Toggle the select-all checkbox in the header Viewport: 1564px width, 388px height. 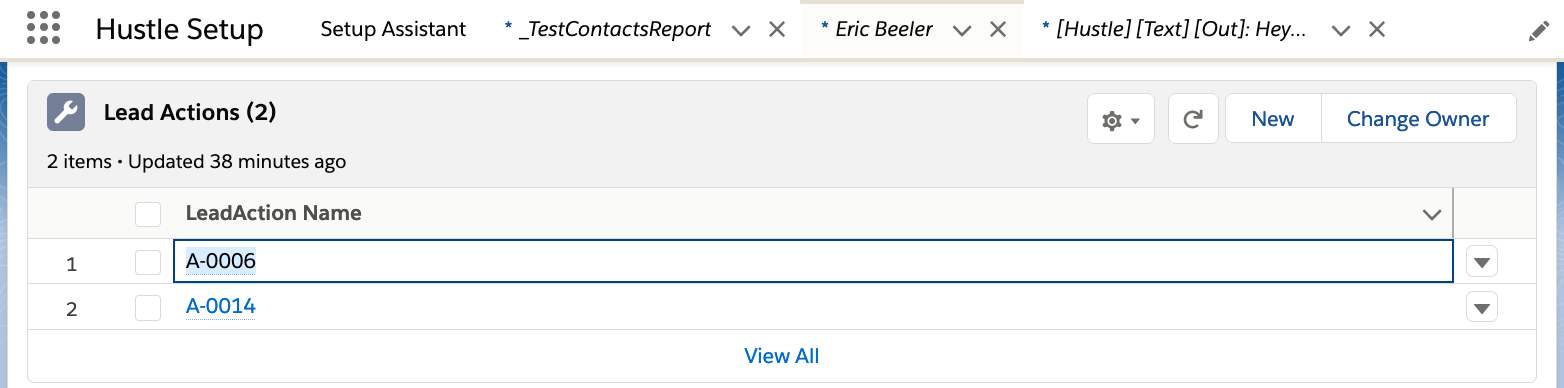(x=148, y=214)
